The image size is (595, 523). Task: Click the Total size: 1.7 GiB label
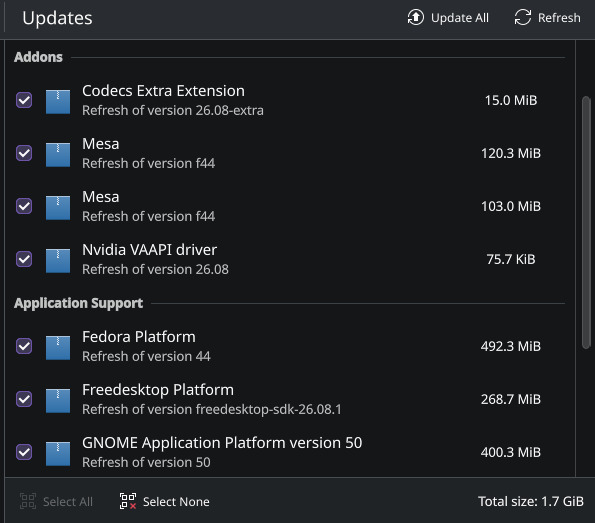tap(531, 501)
